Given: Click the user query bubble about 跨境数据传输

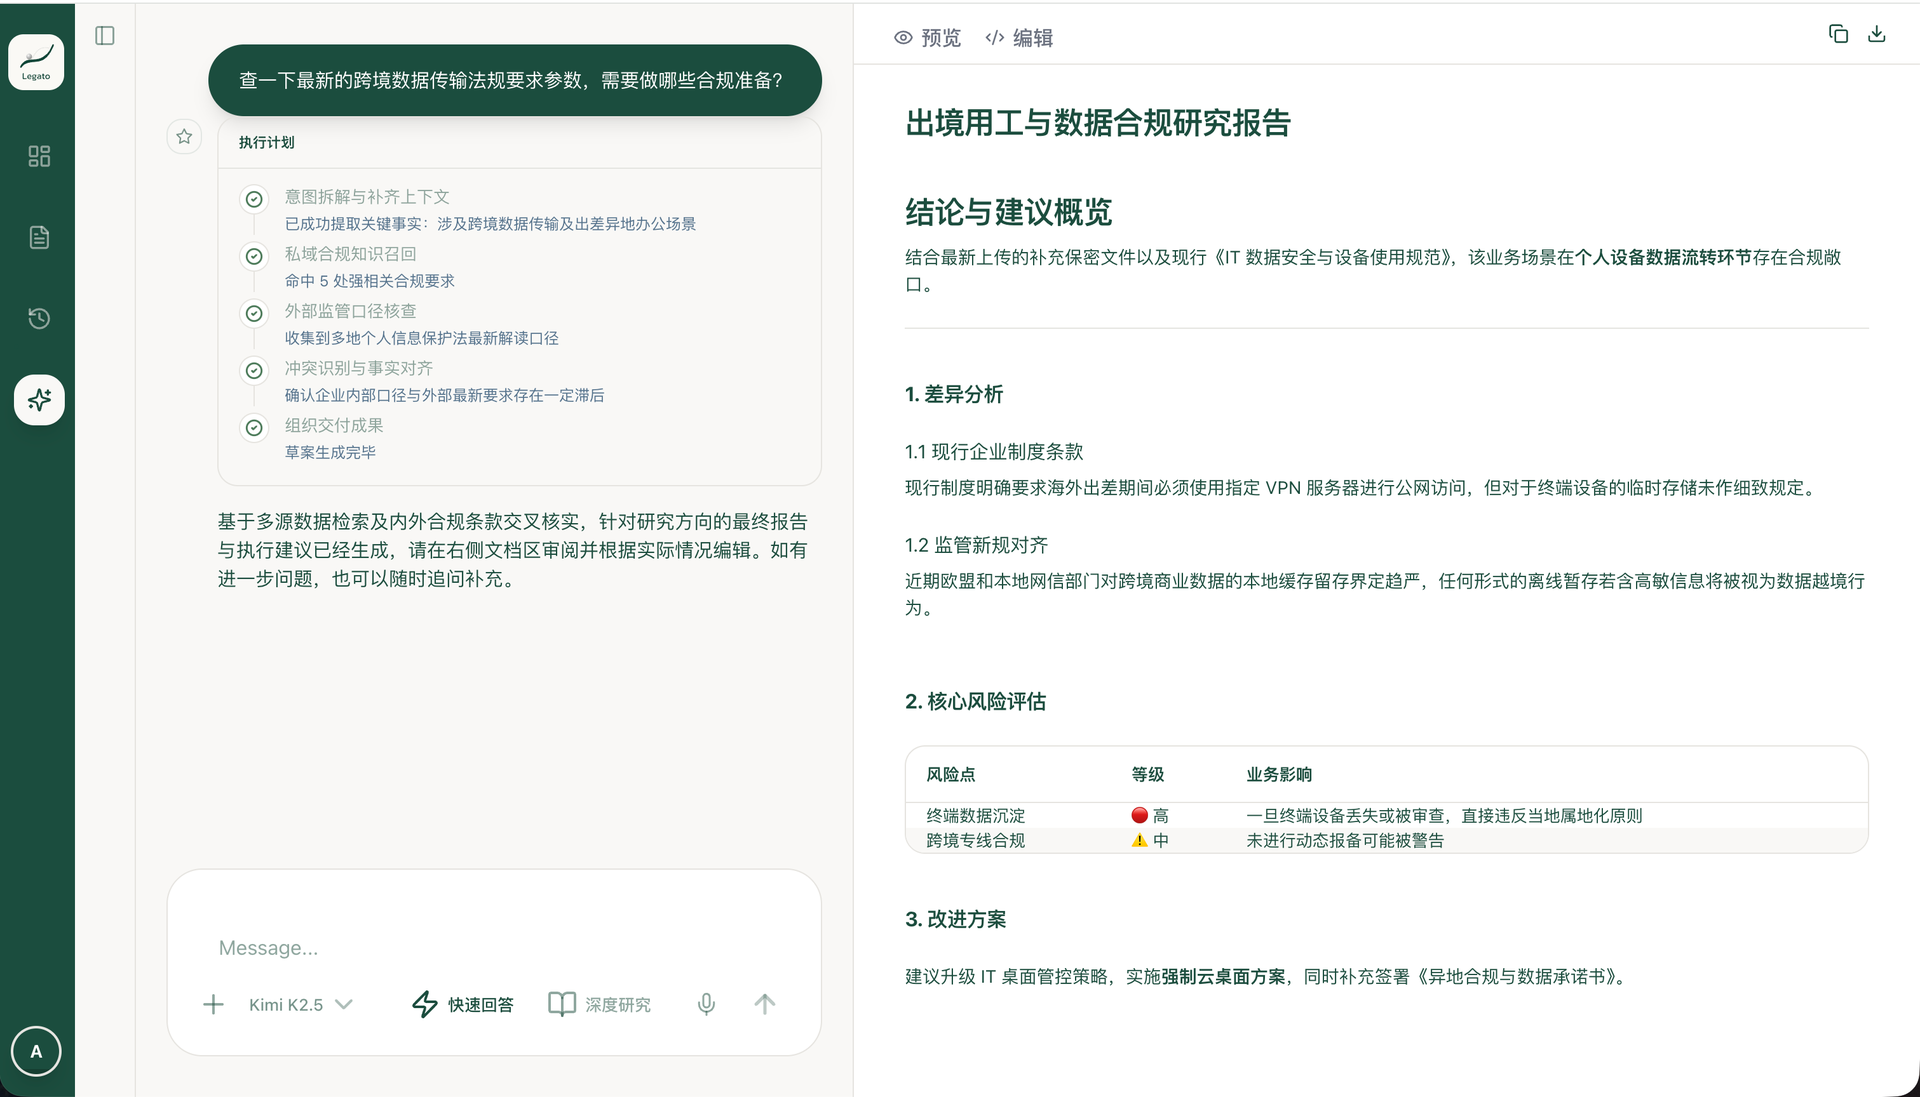Looking at the screenshot, I should 514,80.
